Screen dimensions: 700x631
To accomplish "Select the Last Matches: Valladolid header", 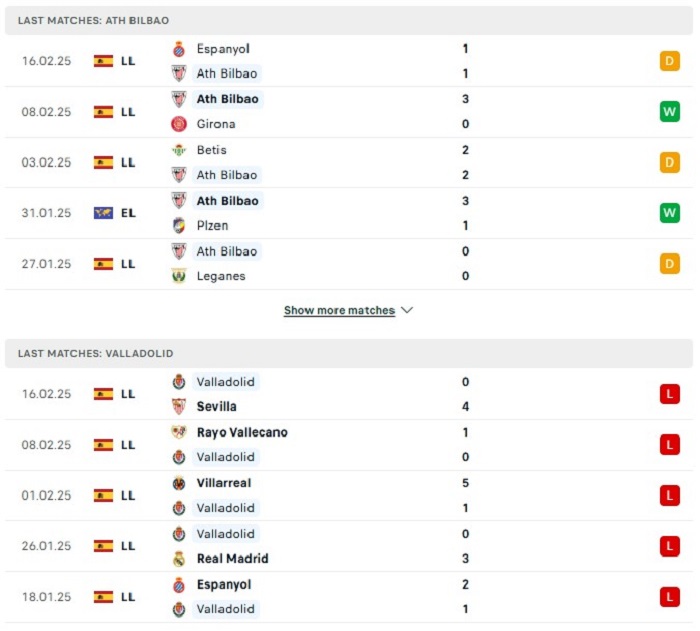I will pyautogui.click(x=349, y=353).
